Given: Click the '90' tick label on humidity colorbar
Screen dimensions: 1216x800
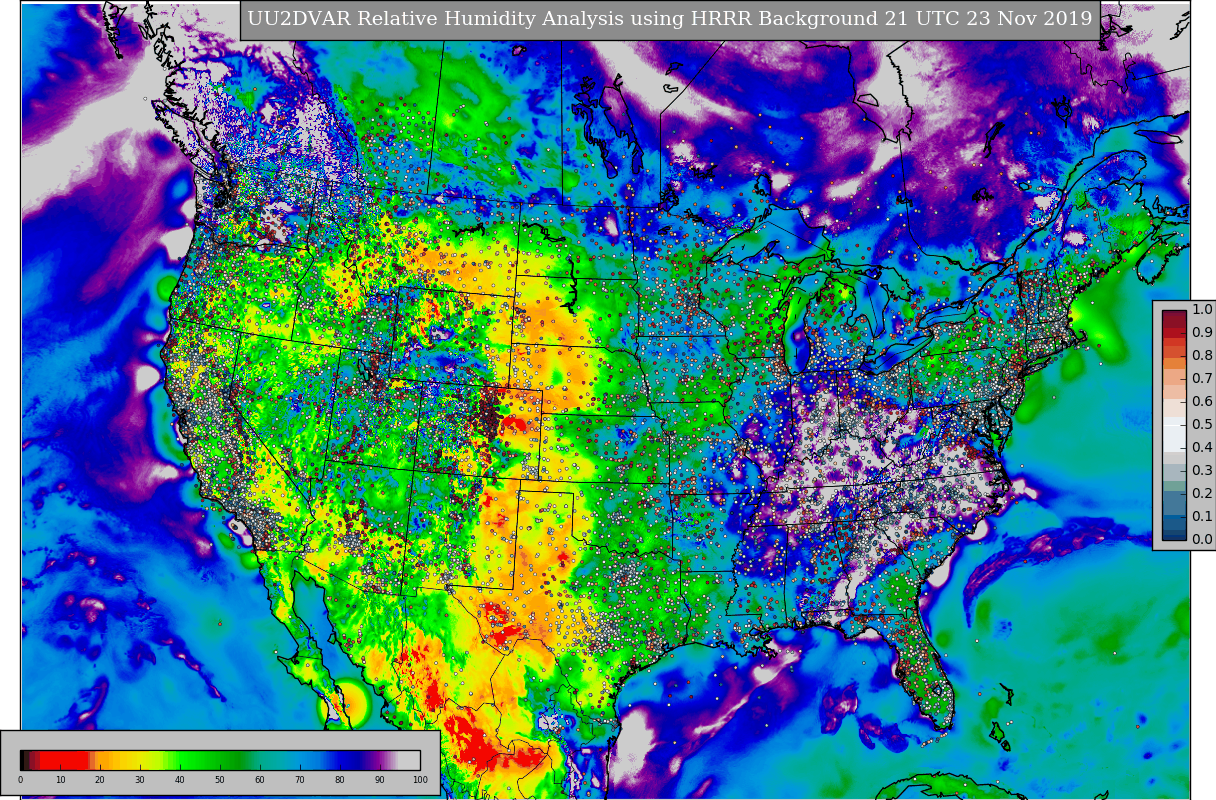Looking at the screenshot, I should (379, 780).
